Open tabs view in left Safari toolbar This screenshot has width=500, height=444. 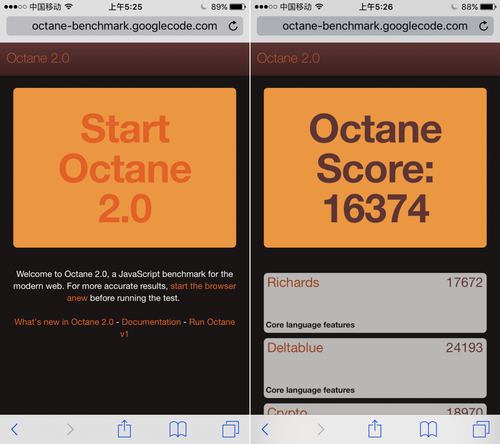pos(230,429)
